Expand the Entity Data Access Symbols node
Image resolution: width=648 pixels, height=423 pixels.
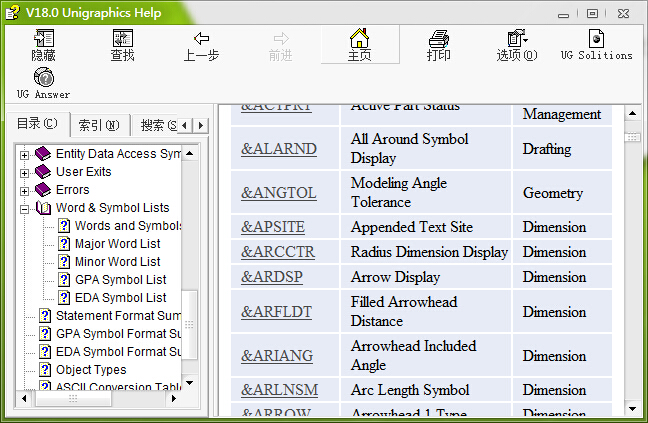(x=24, y=155)
